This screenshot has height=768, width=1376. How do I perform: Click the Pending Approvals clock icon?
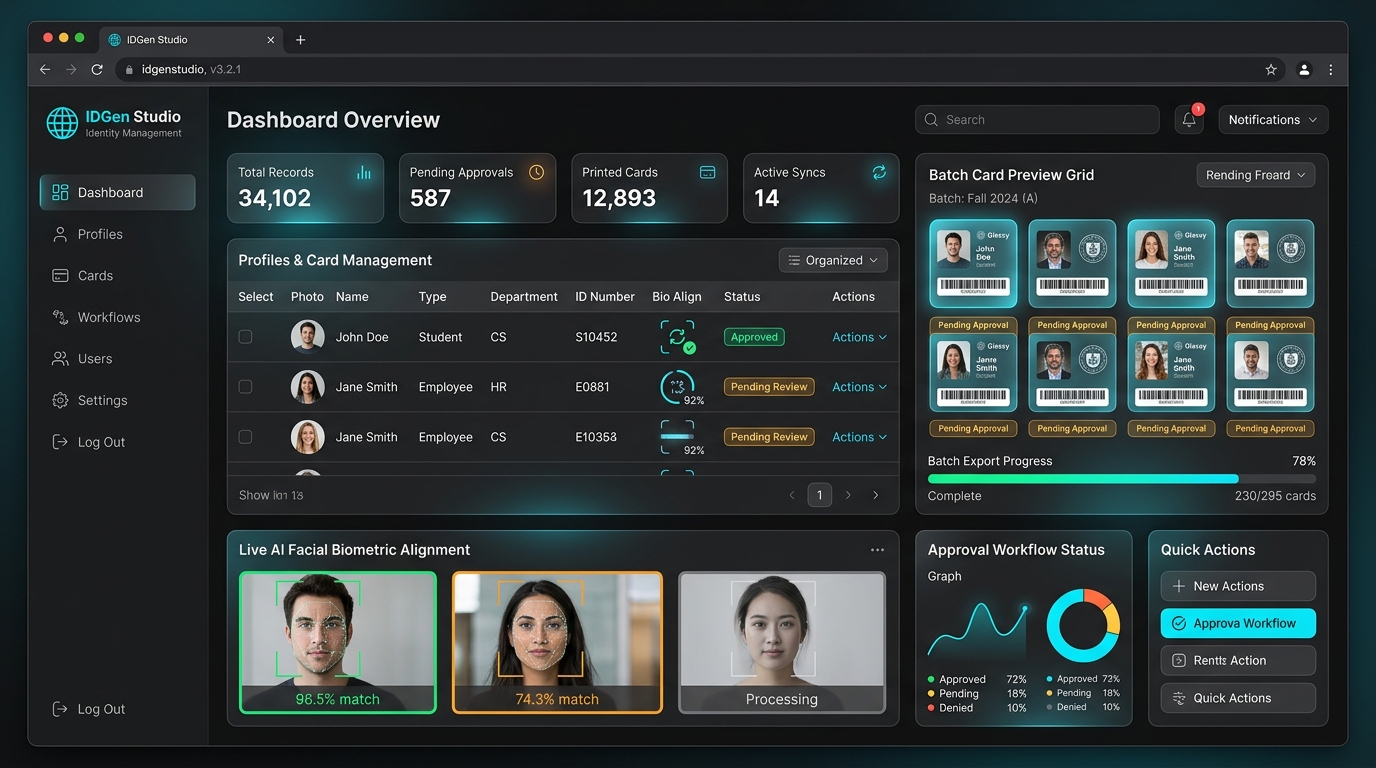click(536, 172)
